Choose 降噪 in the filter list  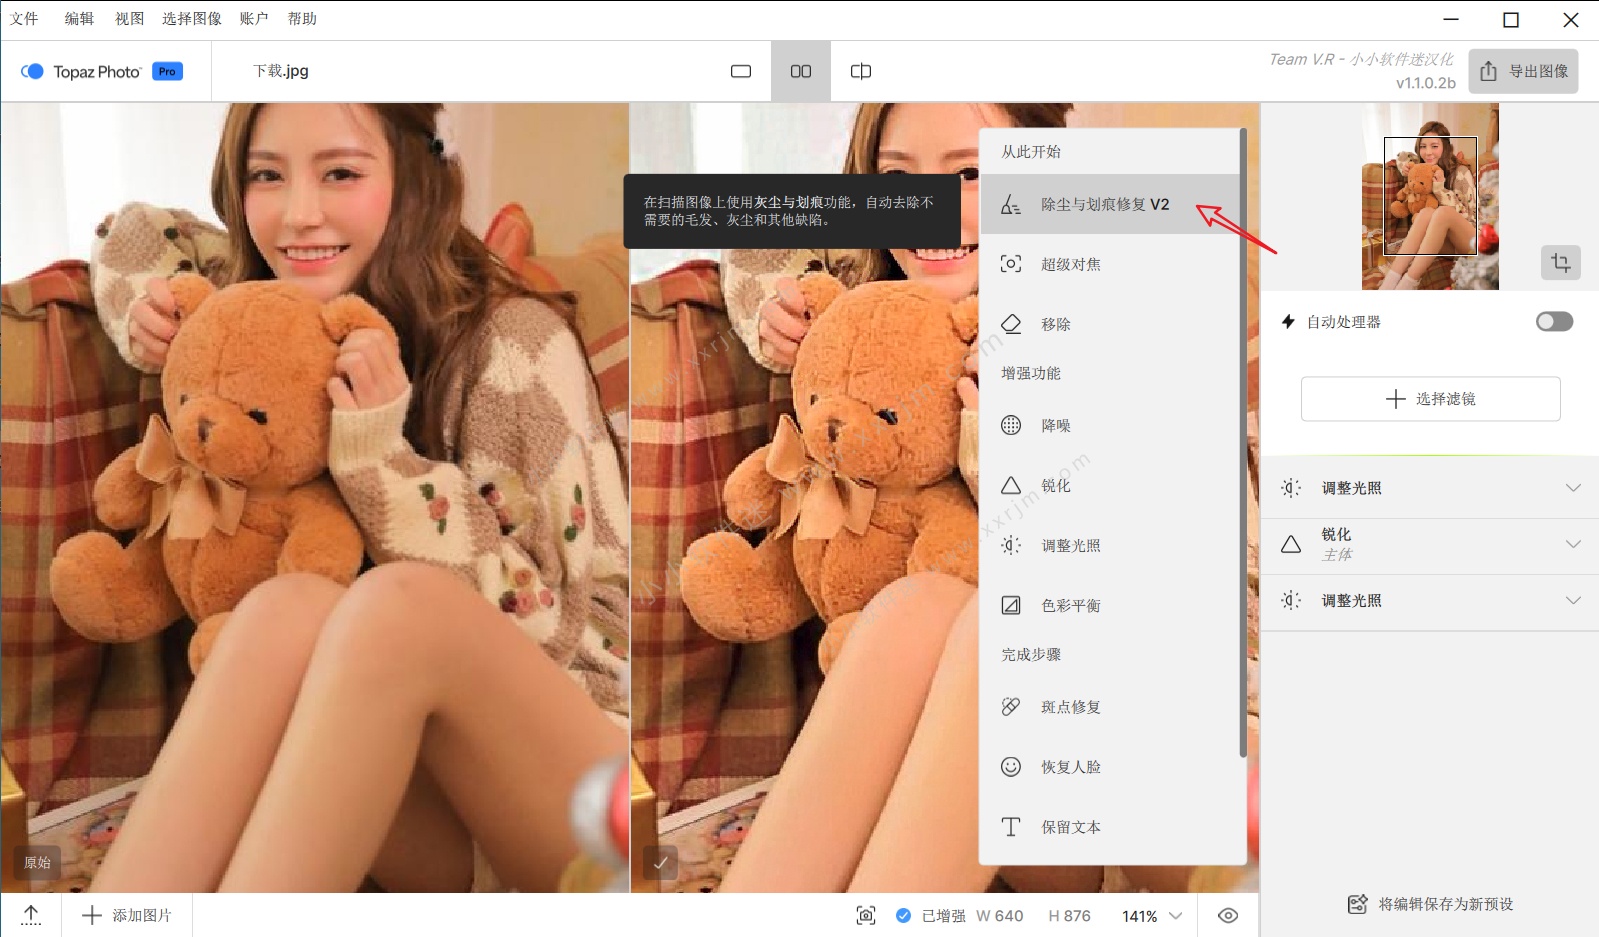pos(1110,425)
